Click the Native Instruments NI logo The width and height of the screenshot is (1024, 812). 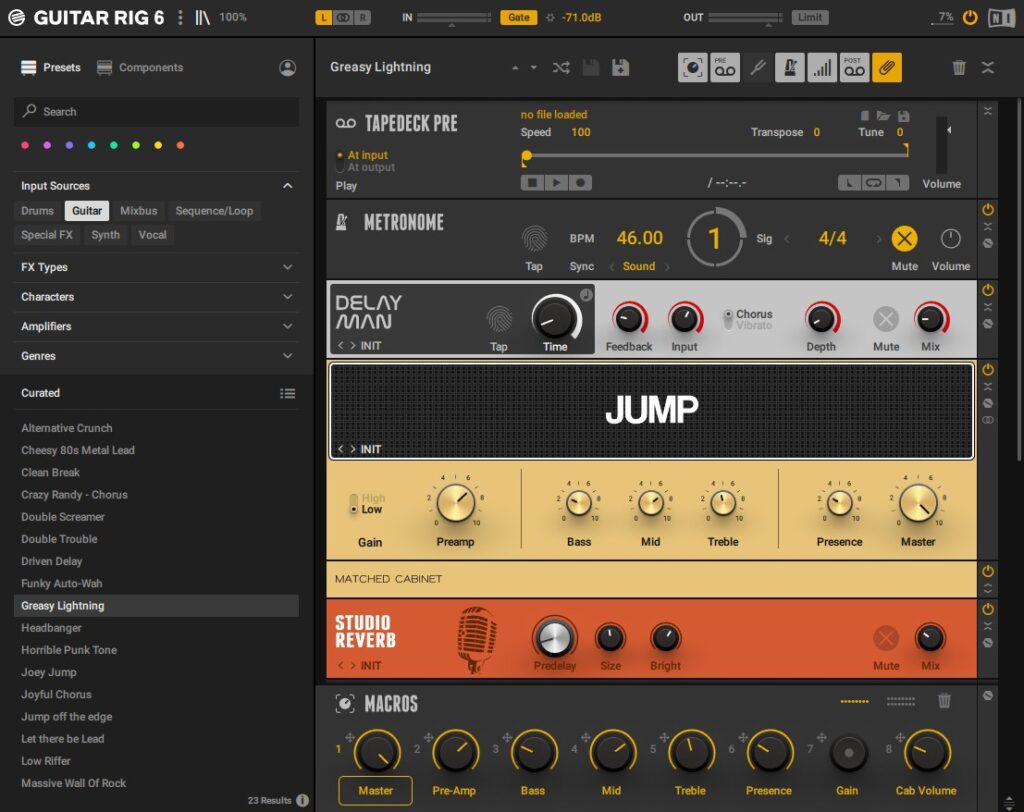pos(1001,18)
